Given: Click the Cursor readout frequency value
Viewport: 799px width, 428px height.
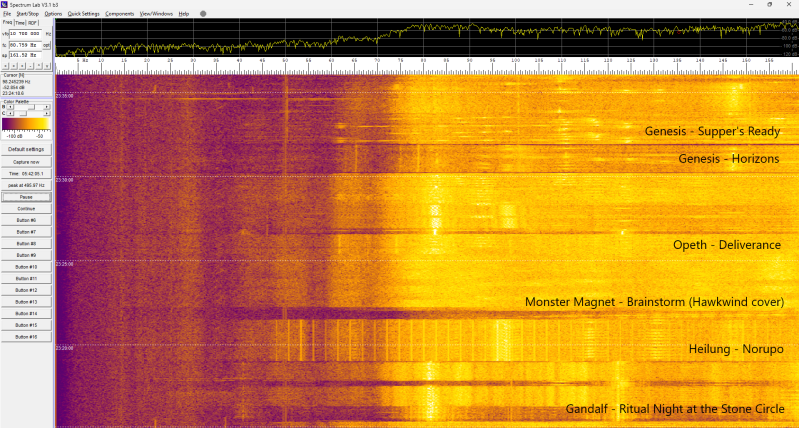Looking at the screenshot, I should 16,82.
